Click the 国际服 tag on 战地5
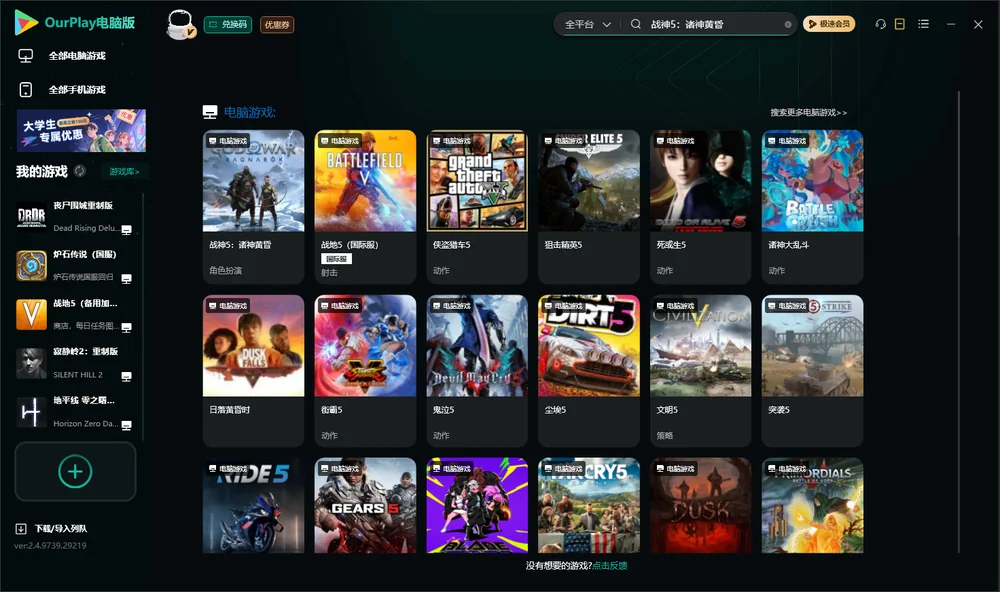 coord(336,259)
